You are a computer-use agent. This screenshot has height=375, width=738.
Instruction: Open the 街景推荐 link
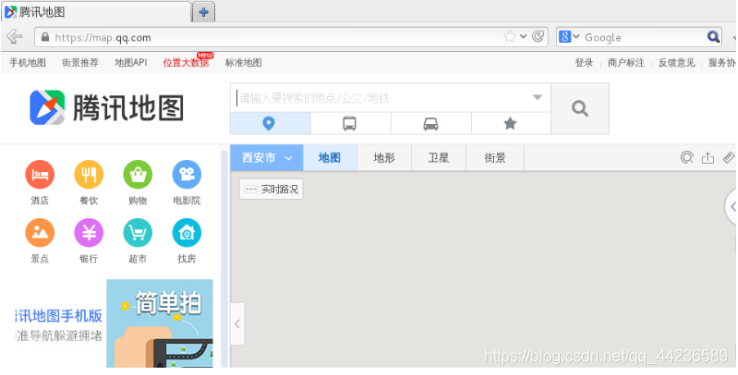click(80, 63)
